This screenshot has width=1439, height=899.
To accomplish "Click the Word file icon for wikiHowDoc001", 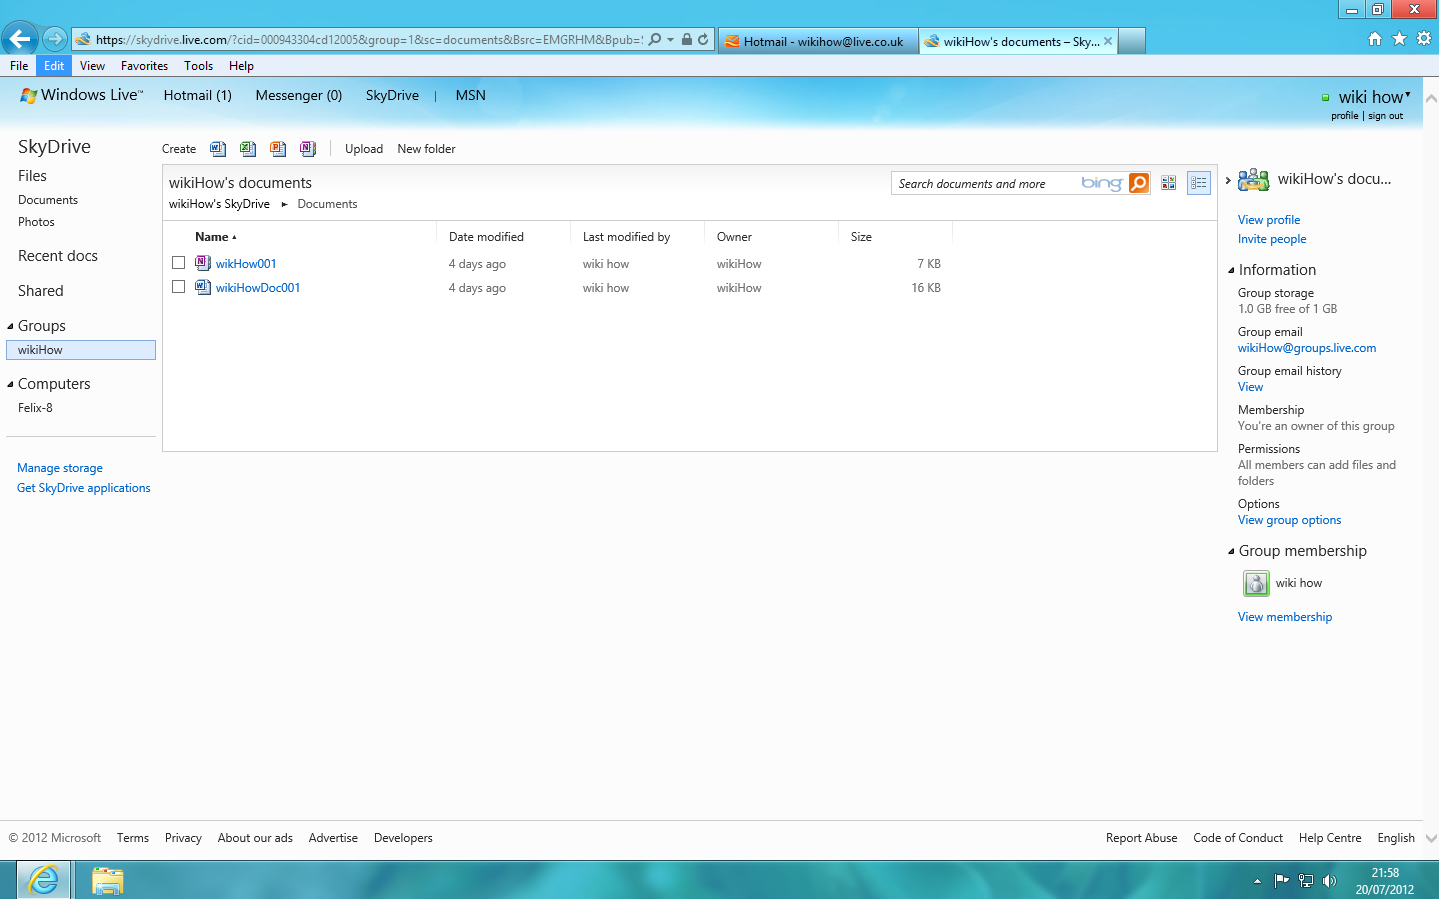I will (x=203, y=287).
